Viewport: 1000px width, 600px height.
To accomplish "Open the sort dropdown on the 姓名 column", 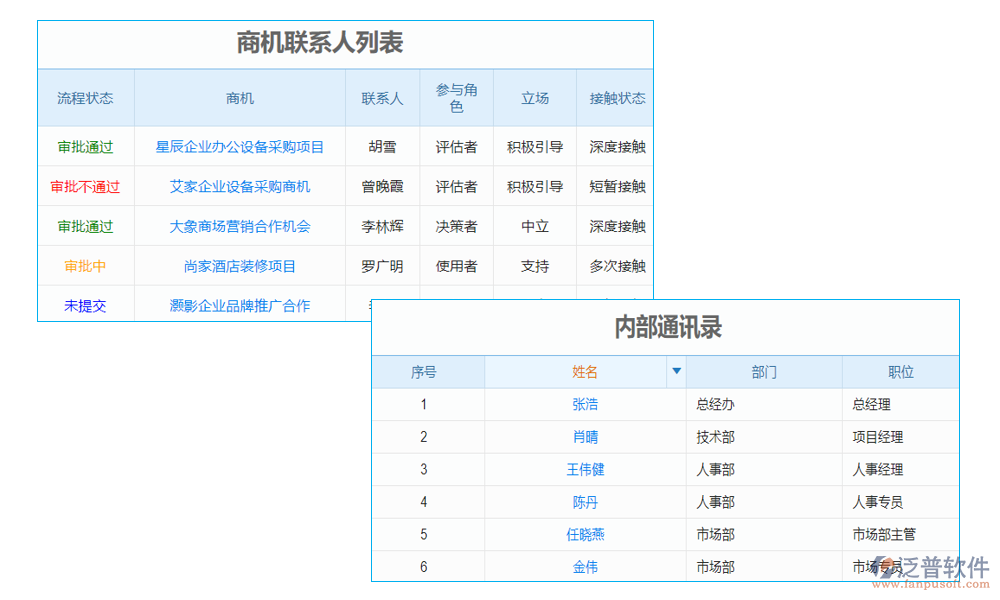I will (676, 371).
